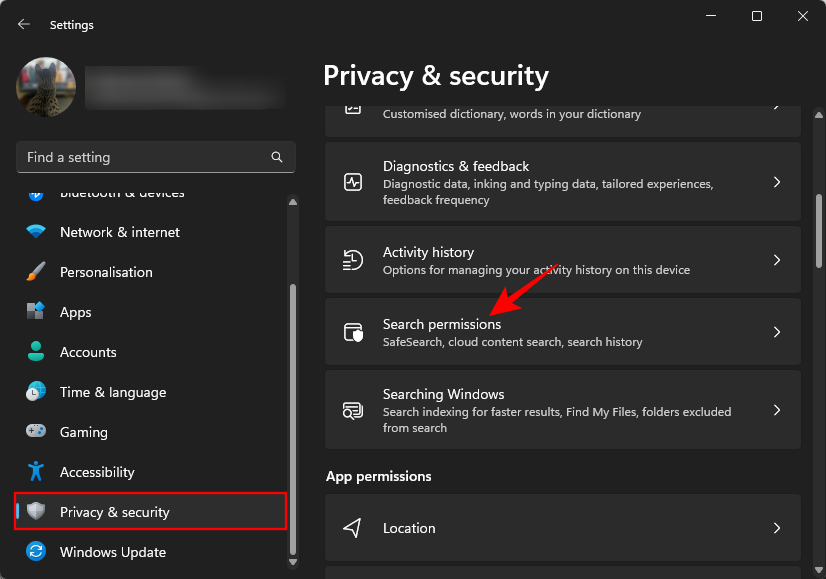
Task: Expand the Location chevron
Action: (x=777, y=528)
